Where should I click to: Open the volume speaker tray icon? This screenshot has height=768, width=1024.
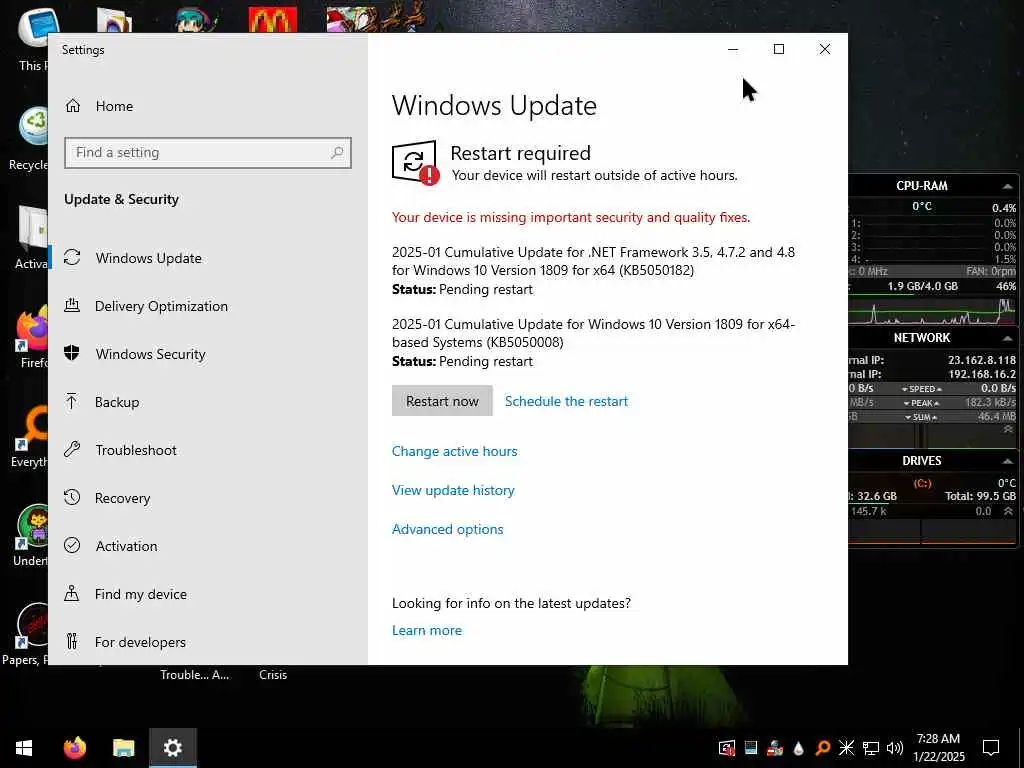pos(895,748)
